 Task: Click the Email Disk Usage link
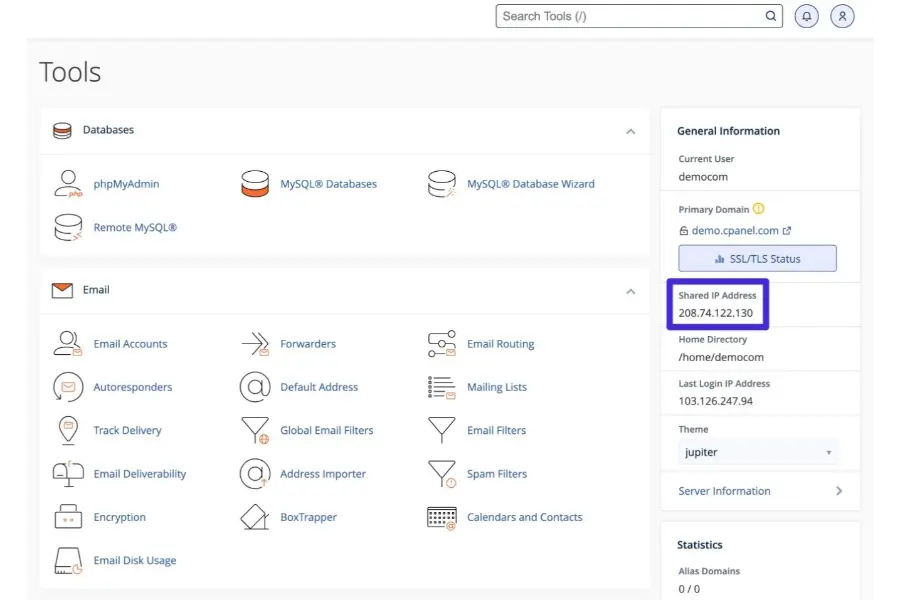(x=135, y=560)
